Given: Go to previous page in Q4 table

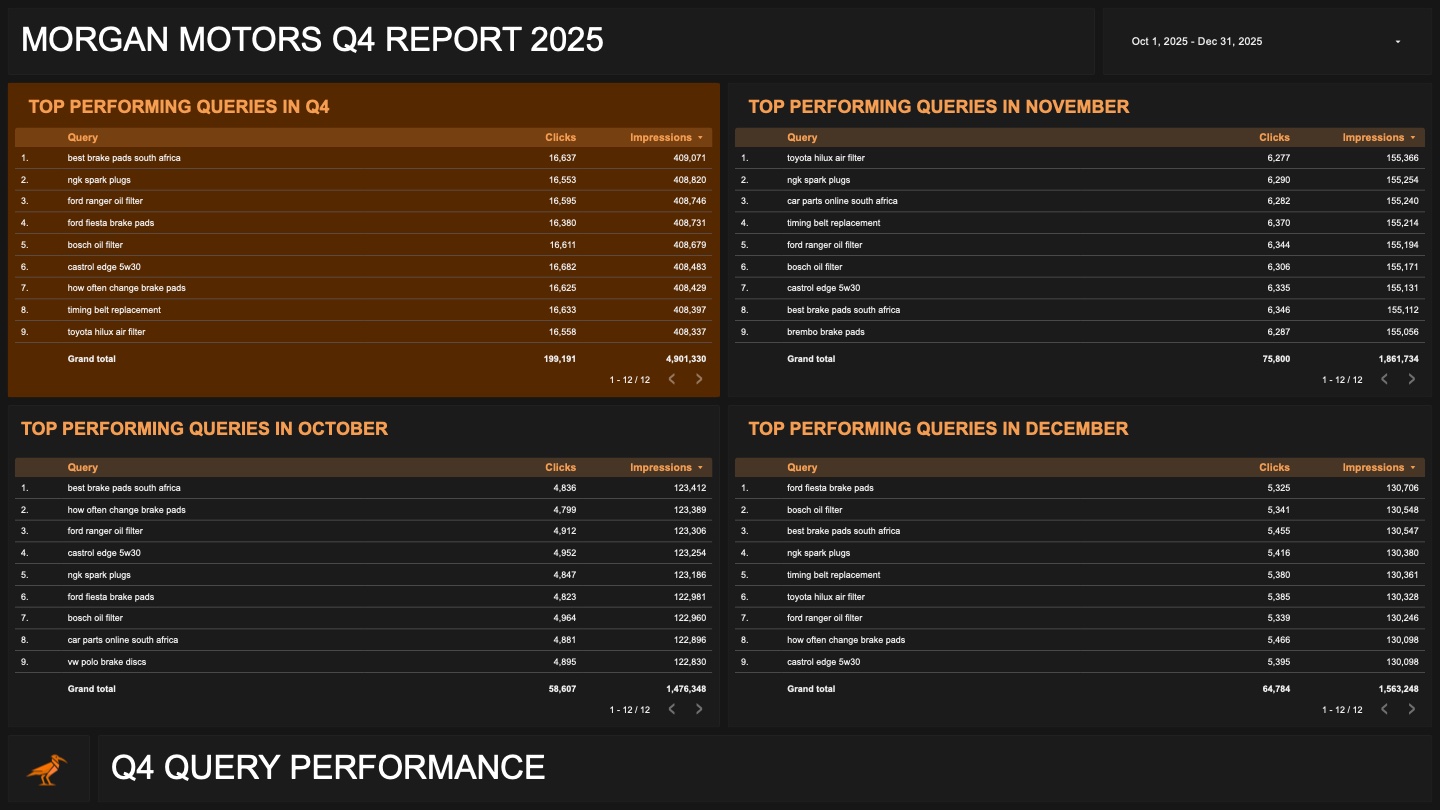Looking at the screenshot, I should (x=672, y=379).
